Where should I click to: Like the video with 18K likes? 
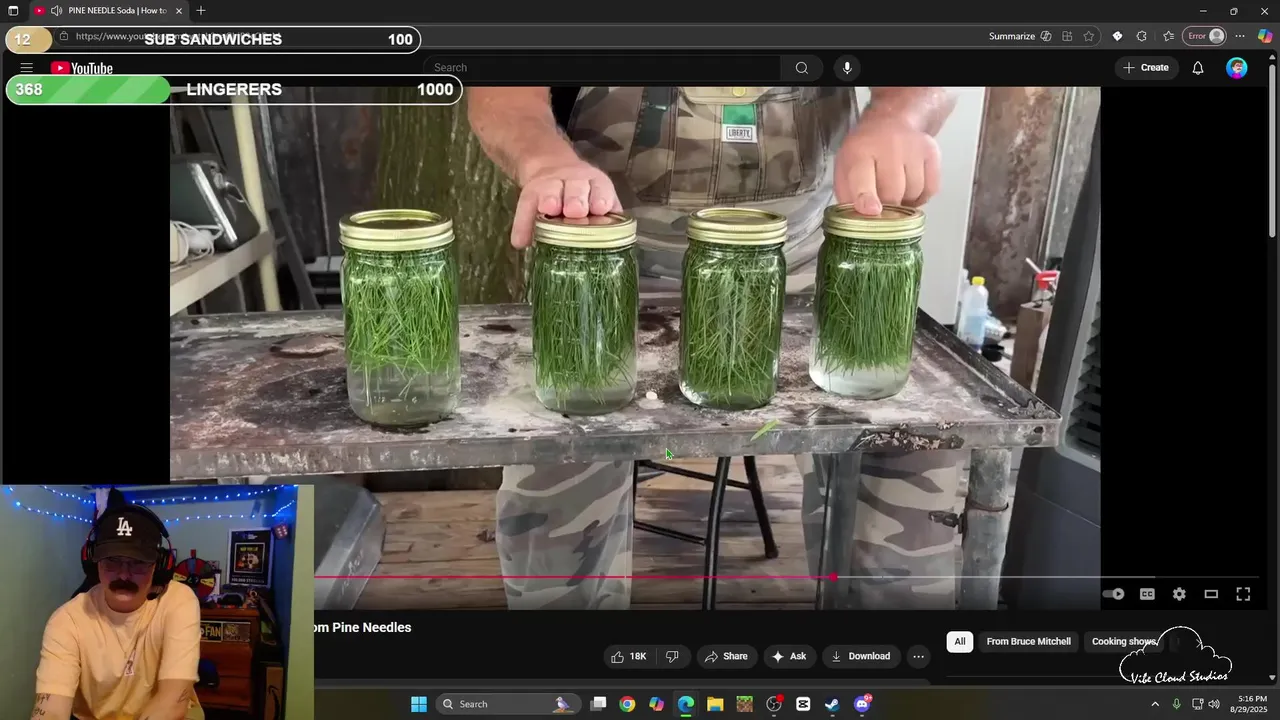click(629, 656)
